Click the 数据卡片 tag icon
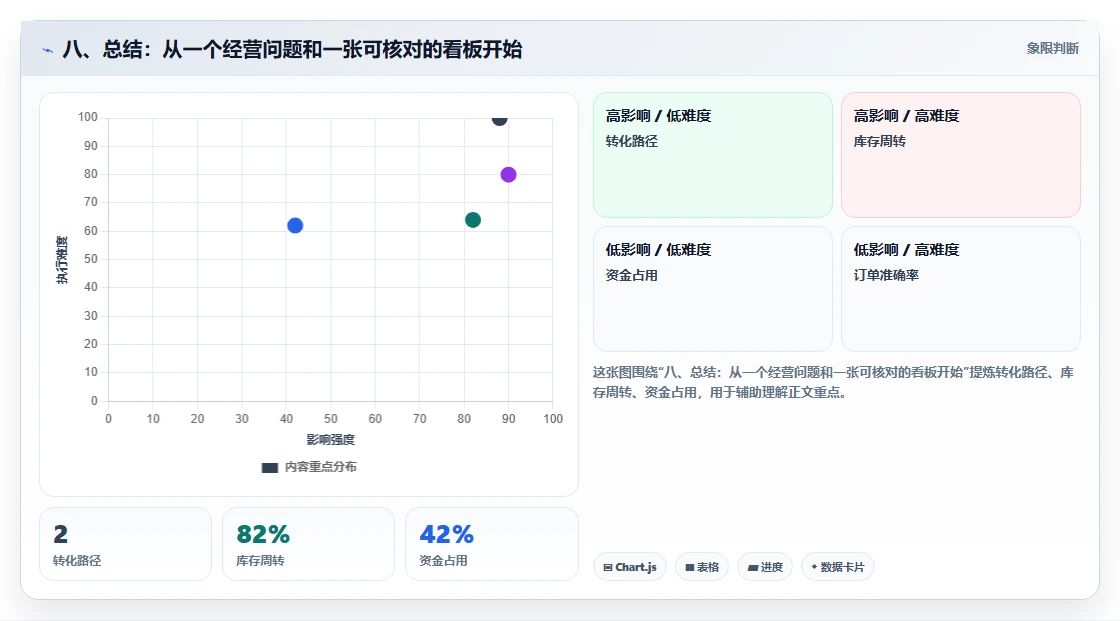 pos(814,567)
